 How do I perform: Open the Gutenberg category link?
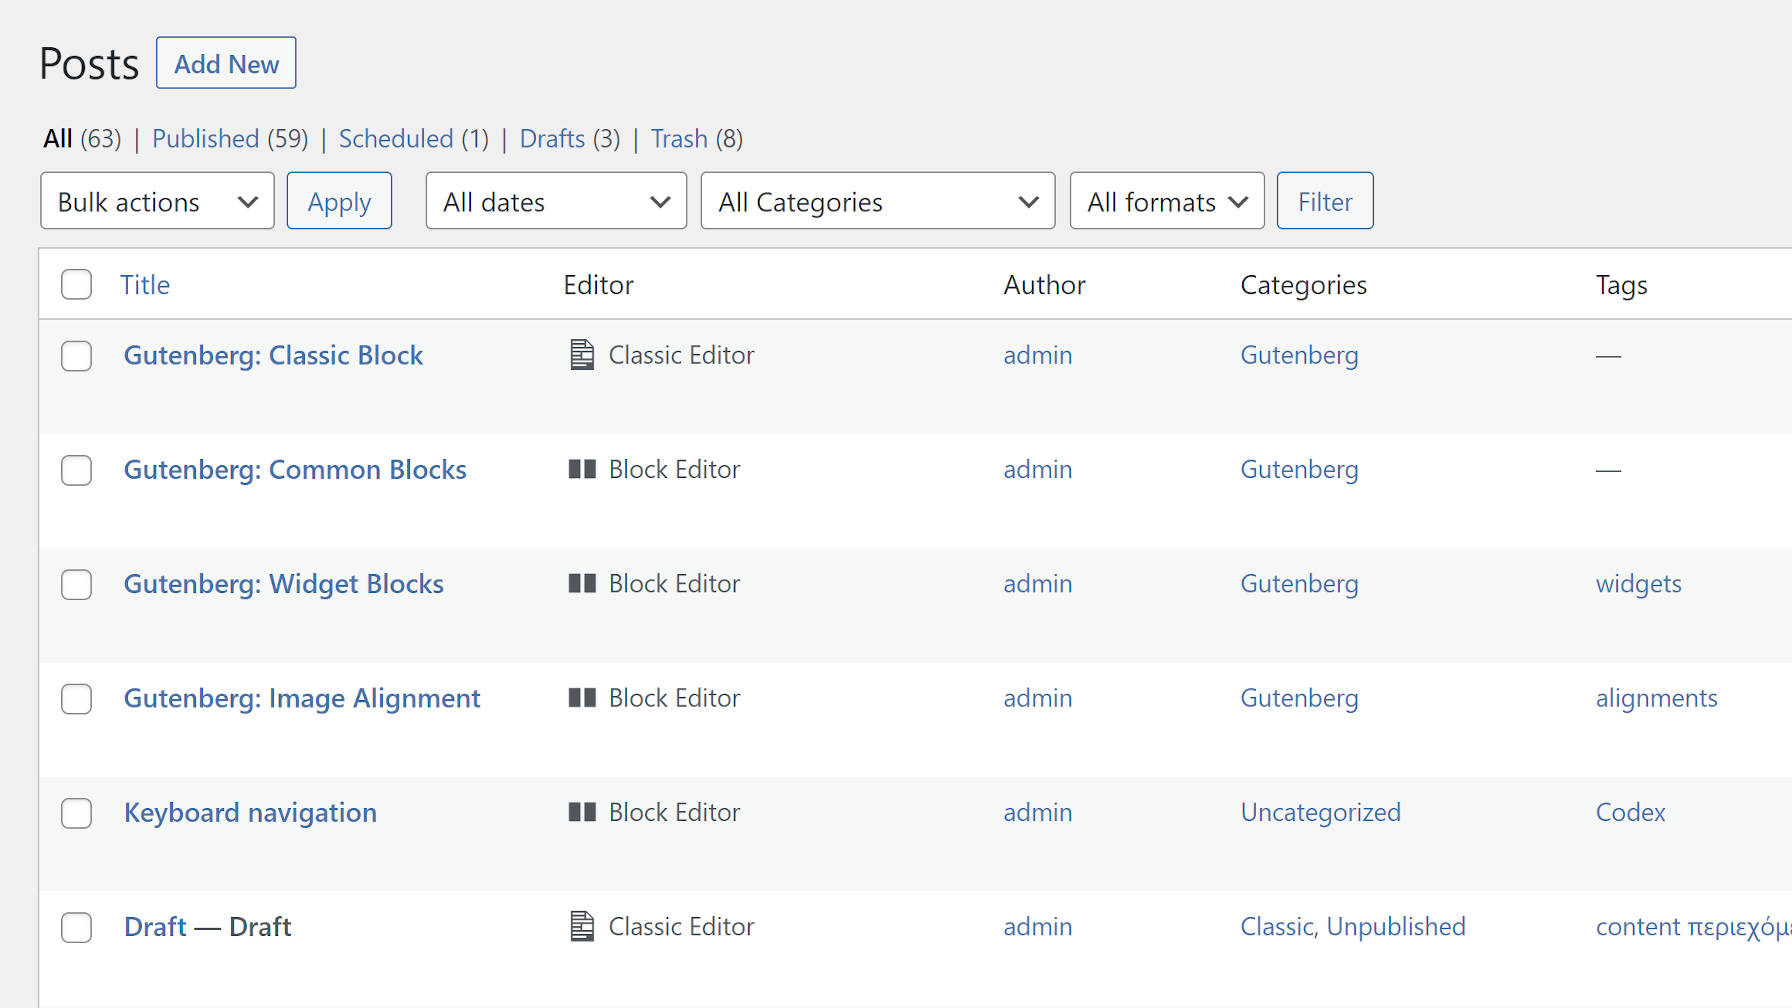click(1299, 355)
